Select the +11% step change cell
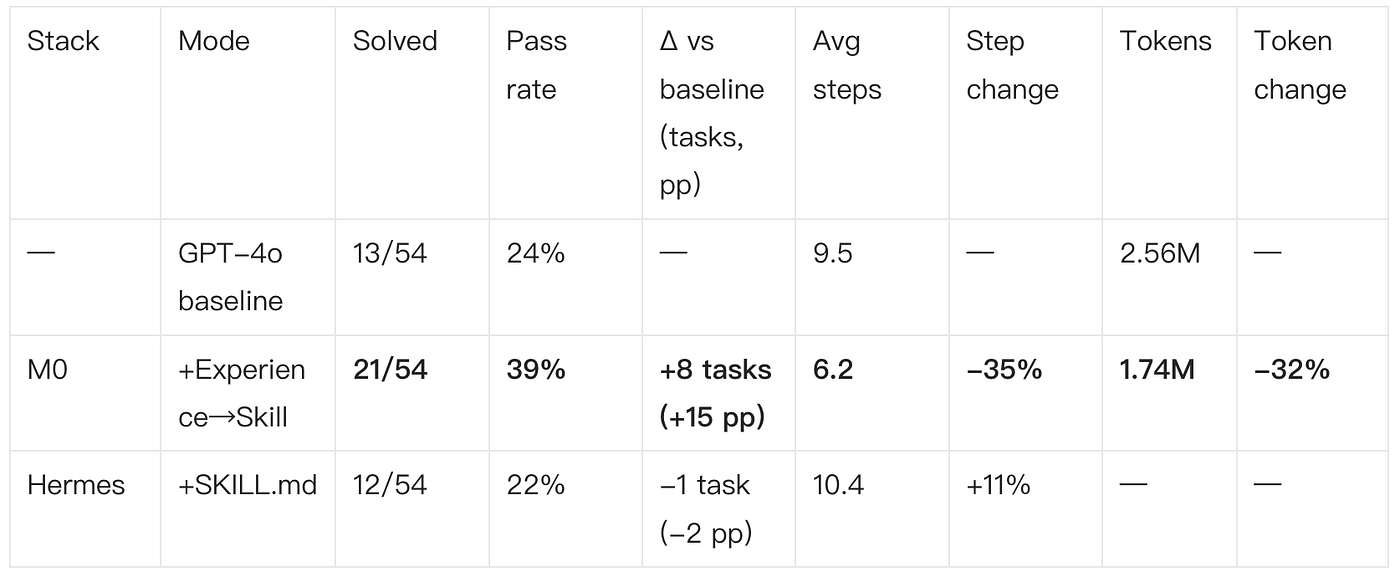This screenshot has width=1400, height=577. [x=998, y=485]
